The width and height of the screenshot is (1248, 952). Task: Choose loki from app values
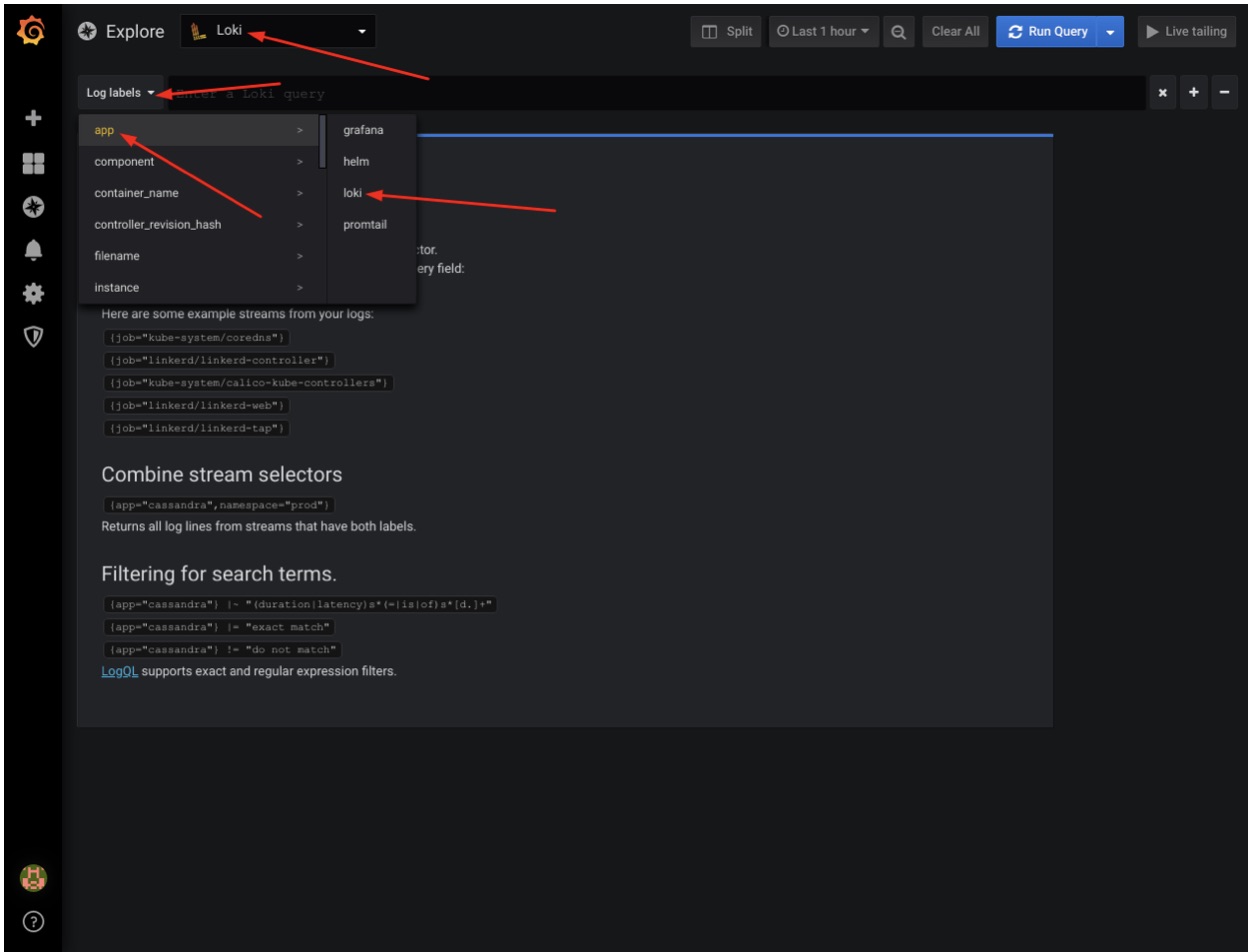(371, 193)
